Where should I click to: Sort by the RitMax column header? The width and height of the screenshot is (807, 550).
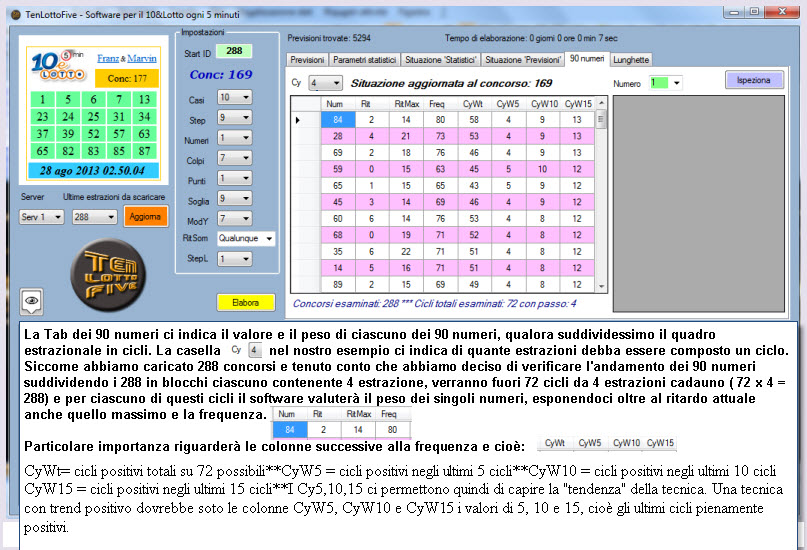(x=406, y=104)
